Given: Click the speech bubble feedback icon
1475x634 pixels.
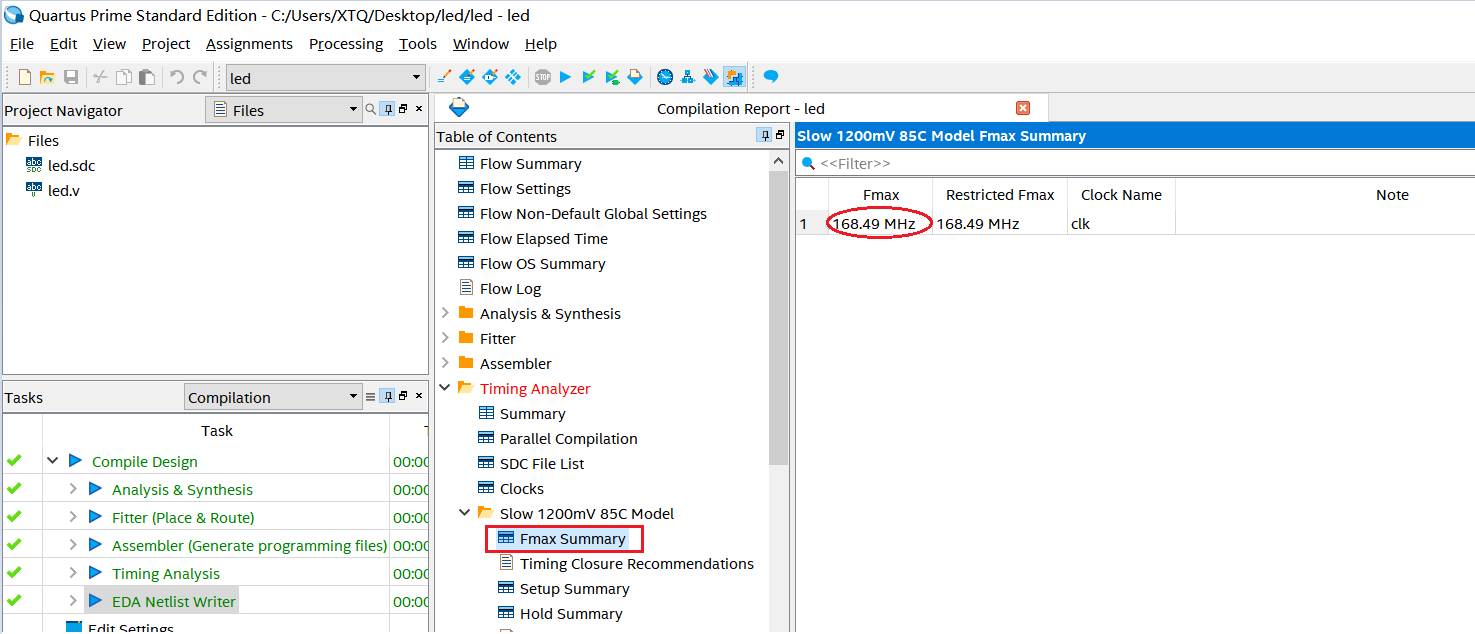Looking at the screenshot, I should [771, 77].
